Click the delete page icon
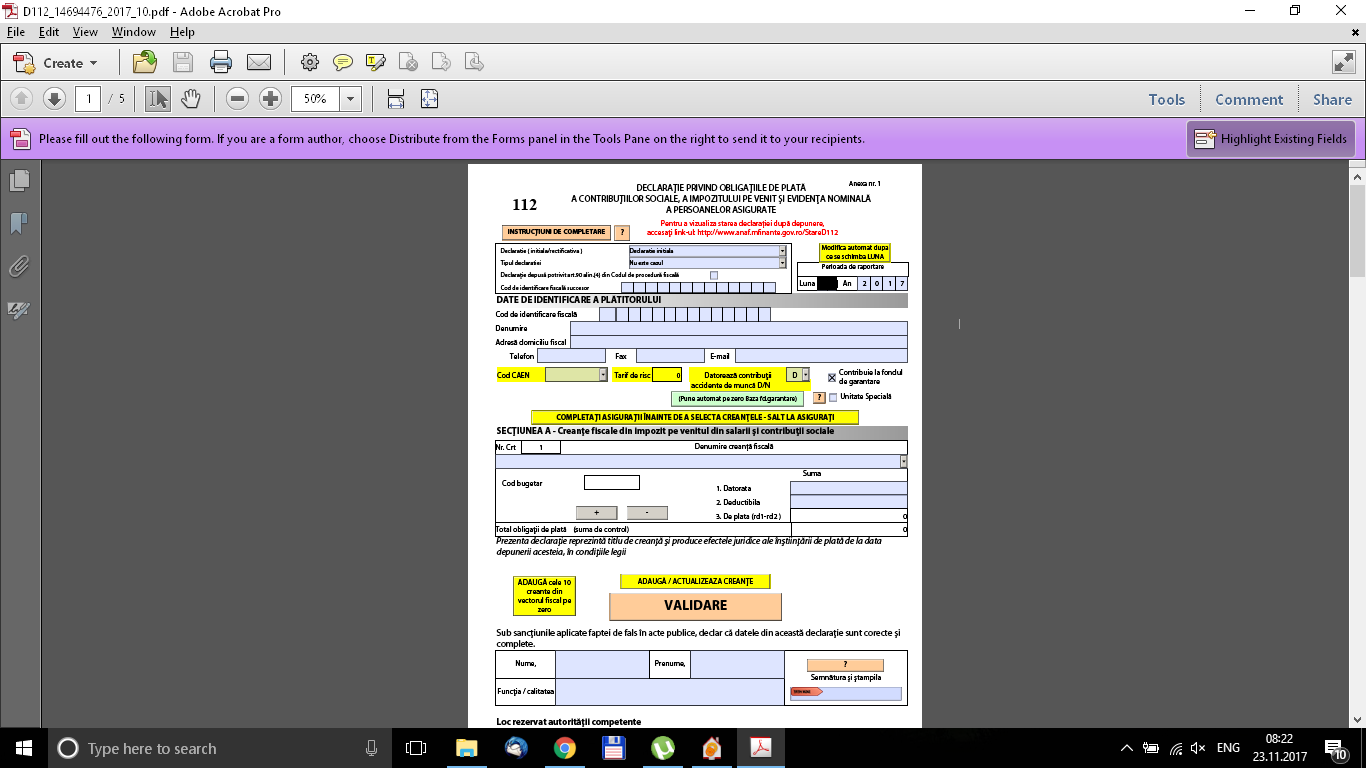 click(409, 62)
